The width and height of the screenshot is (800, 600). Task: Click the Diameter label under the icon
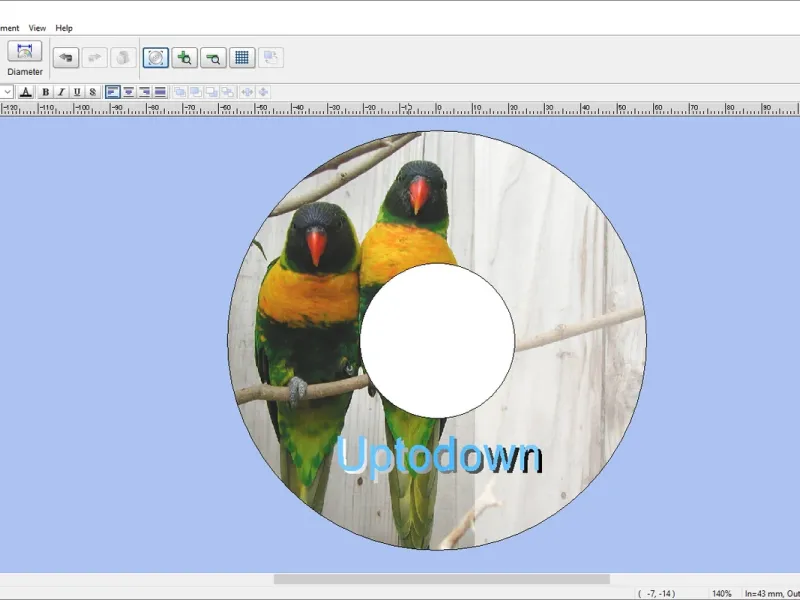25,72
